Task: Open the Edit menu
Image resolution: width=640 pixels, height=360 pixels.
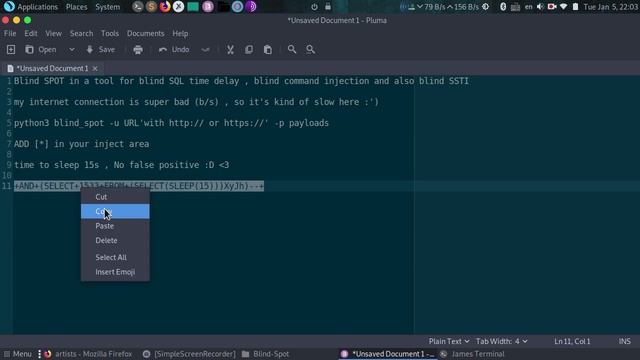Action: [31, 33]
